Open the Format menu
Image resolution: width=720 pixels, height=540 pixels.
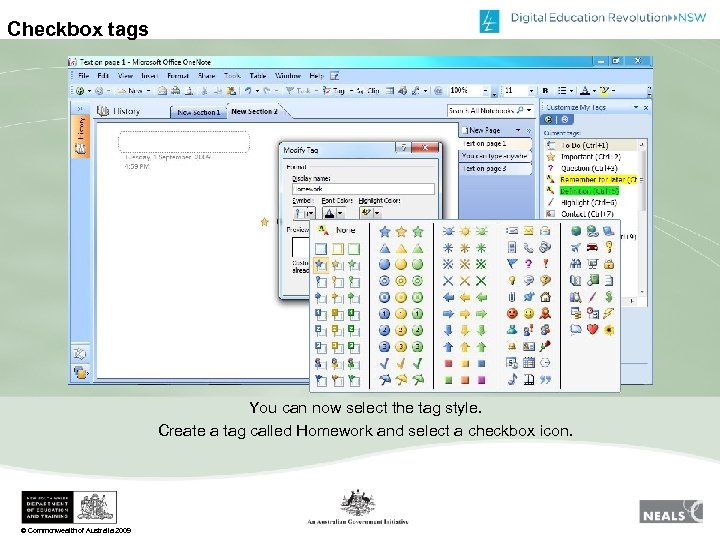pyautogui.click(x=177, y=76)
